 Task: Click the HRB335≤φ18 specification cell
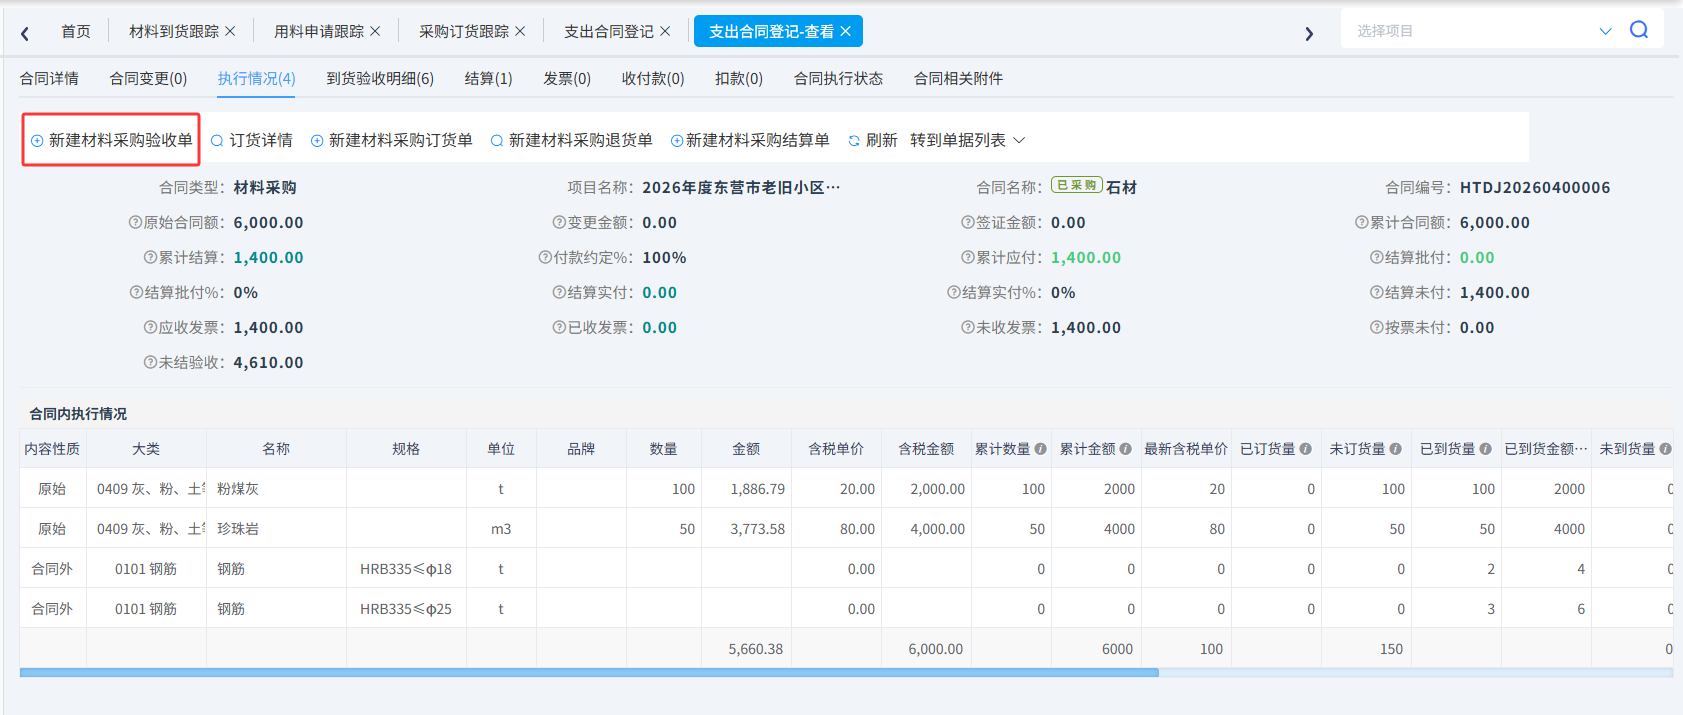pyautogui.click(x=406, y=569)
